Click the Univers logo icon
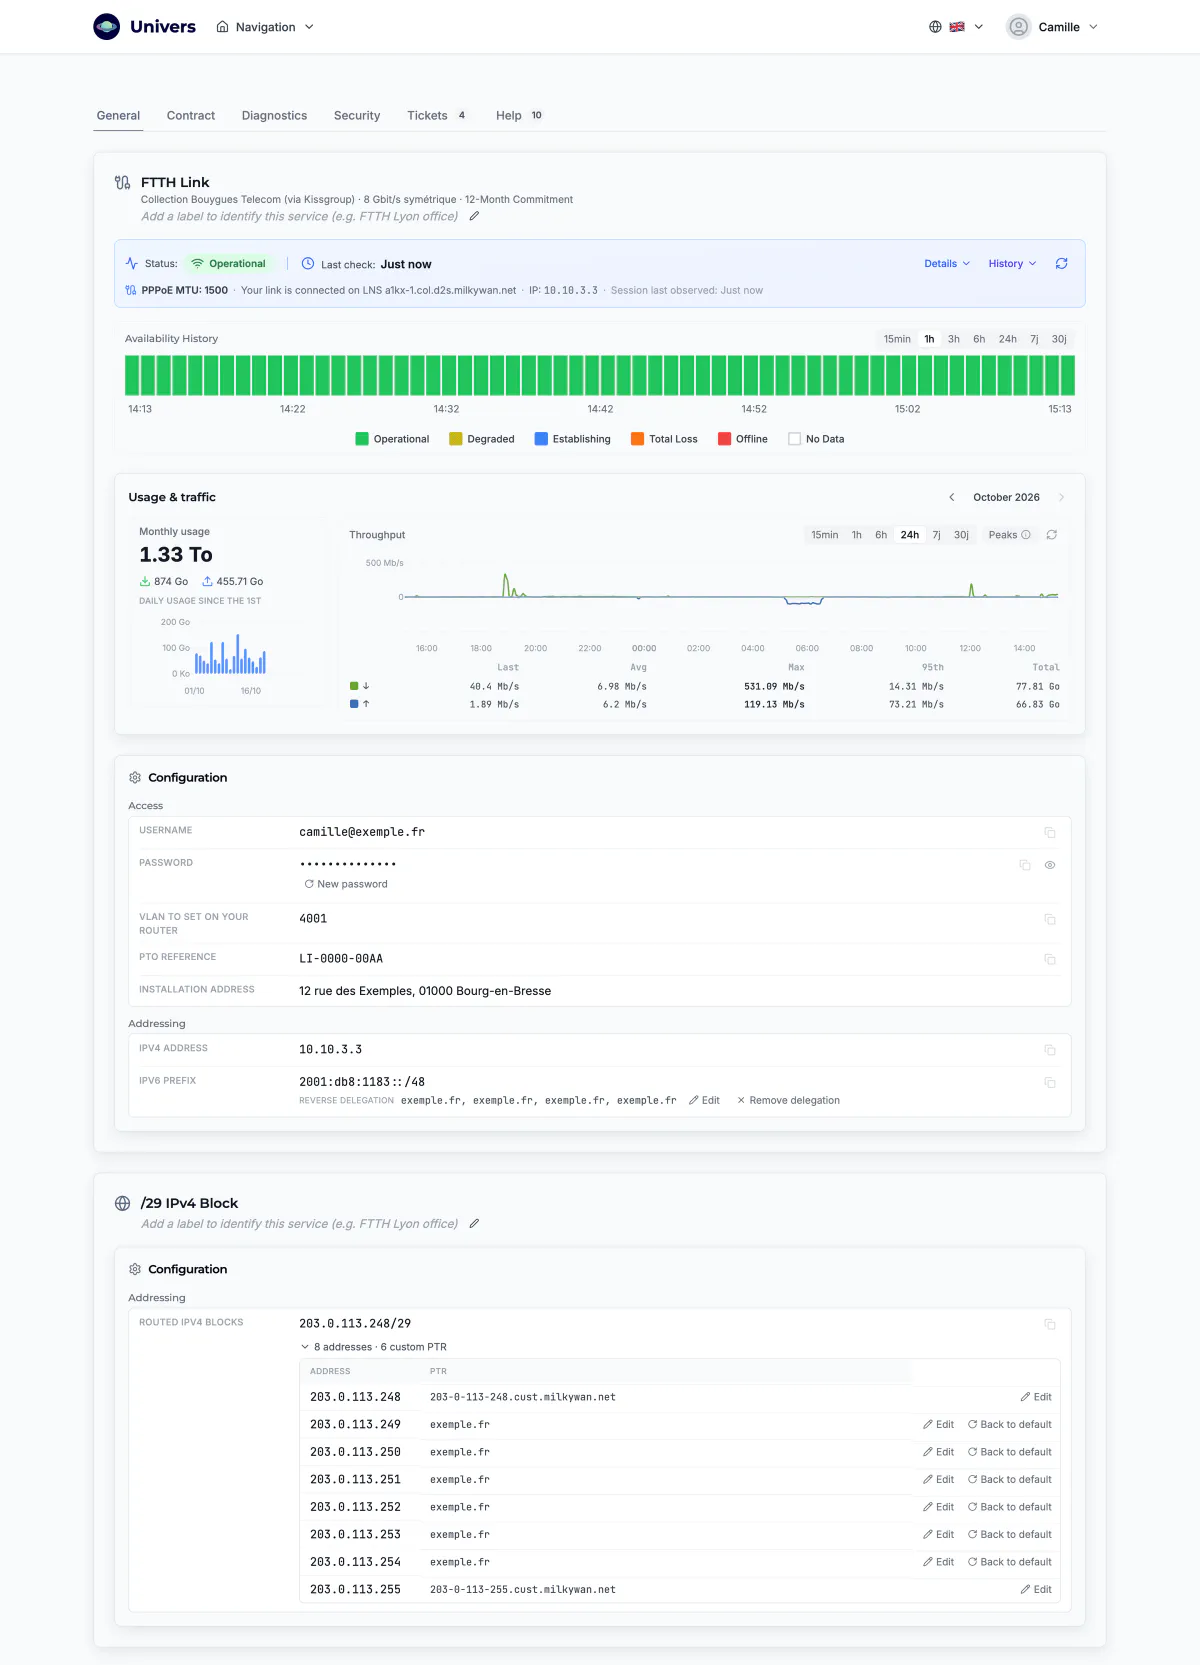 coord(107,27)
